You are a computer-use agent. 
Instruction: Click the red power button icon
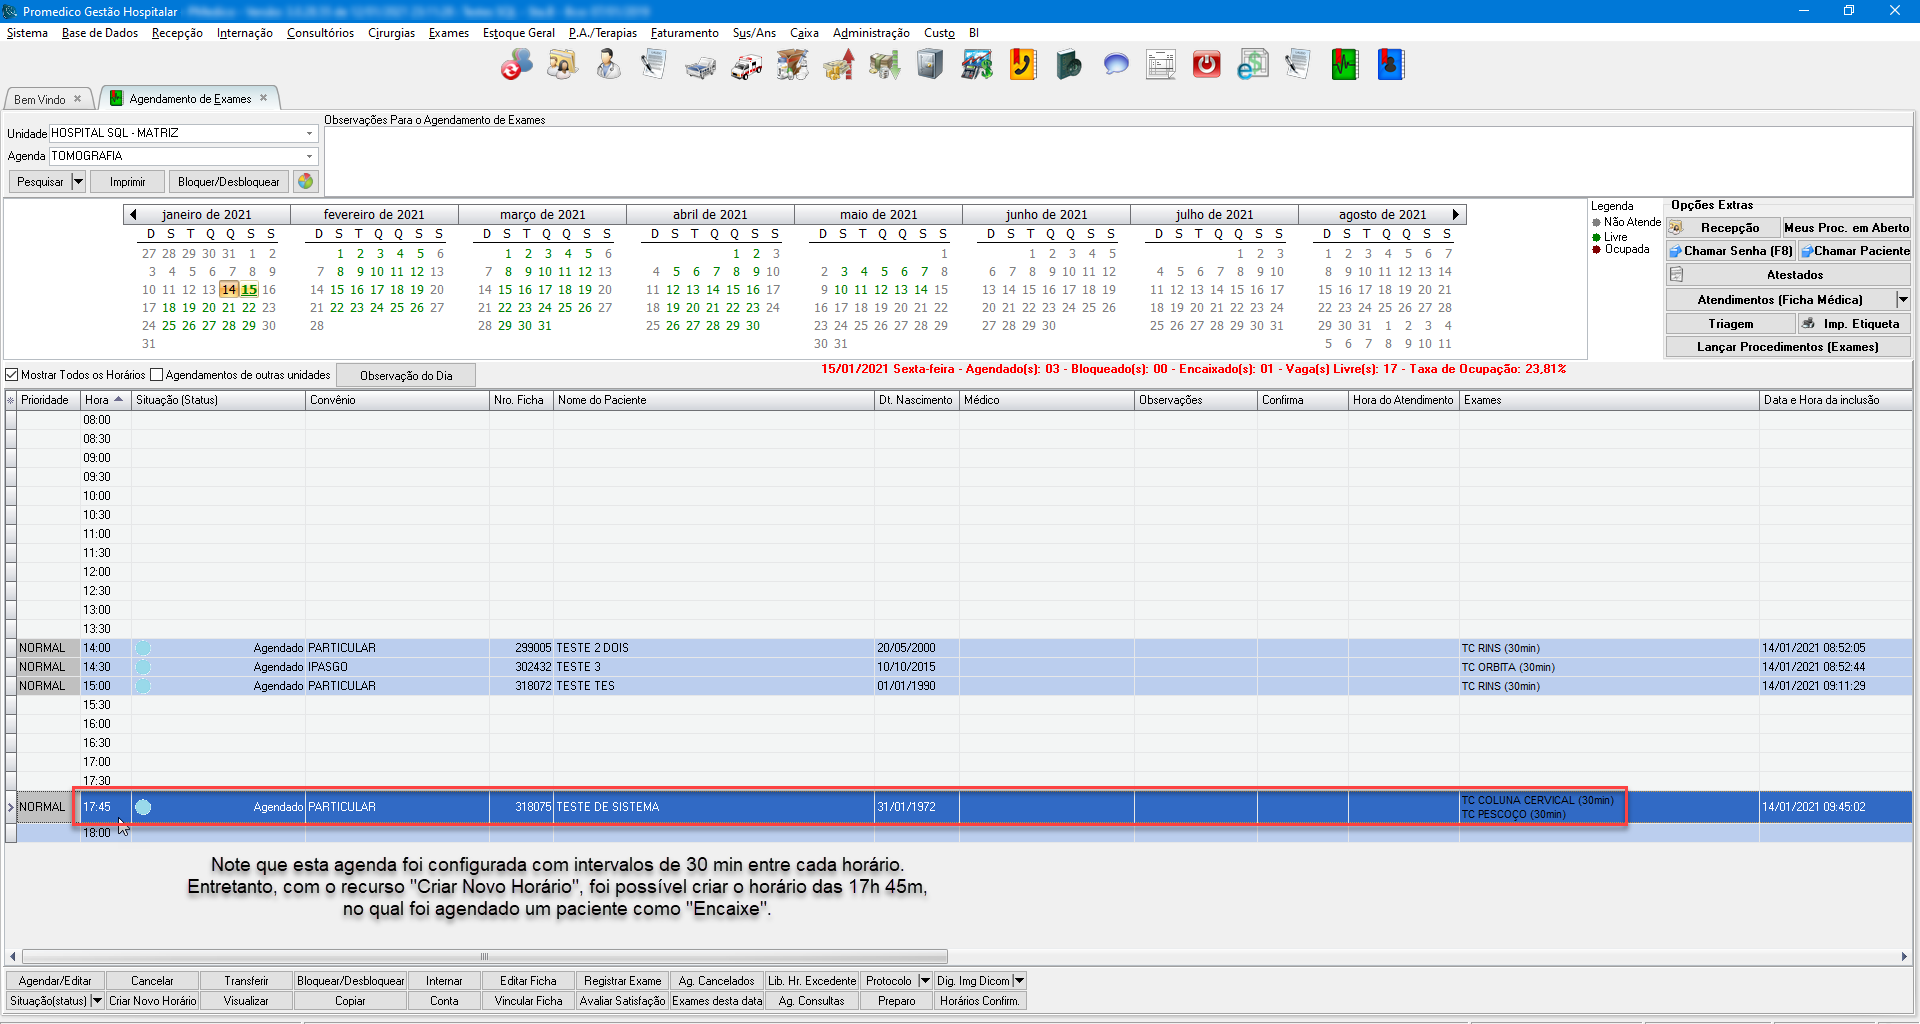[1207, 66]
